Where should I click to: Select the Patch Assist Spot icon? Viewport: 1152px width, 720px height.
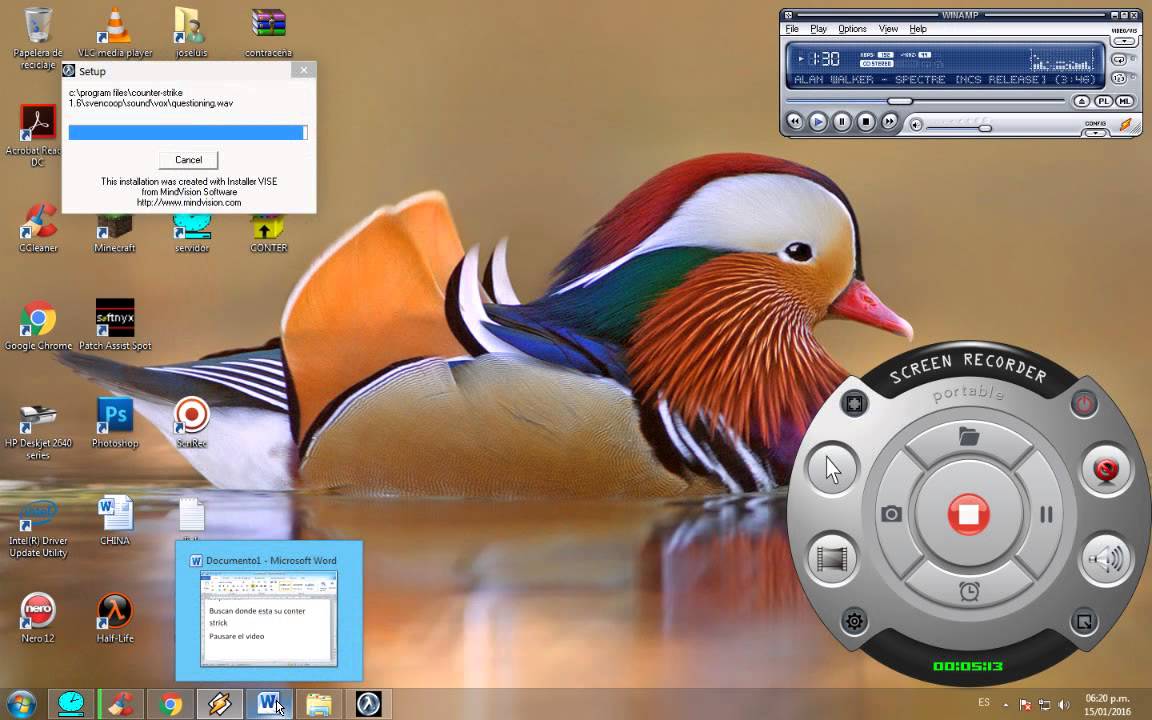point(115,325)
